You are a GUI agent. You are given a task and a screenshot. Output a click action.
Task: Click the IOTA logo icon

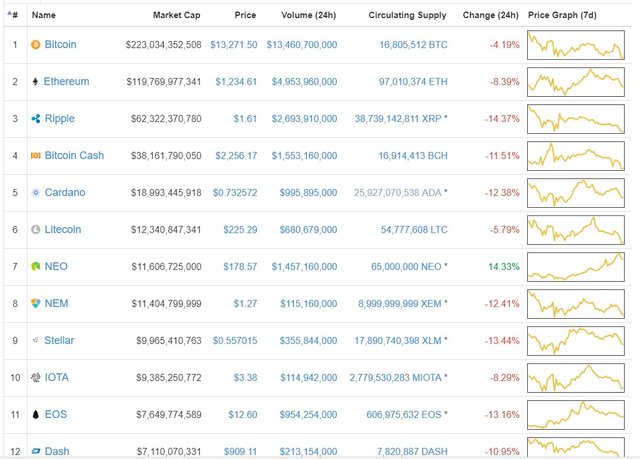(x=36, y=377)
